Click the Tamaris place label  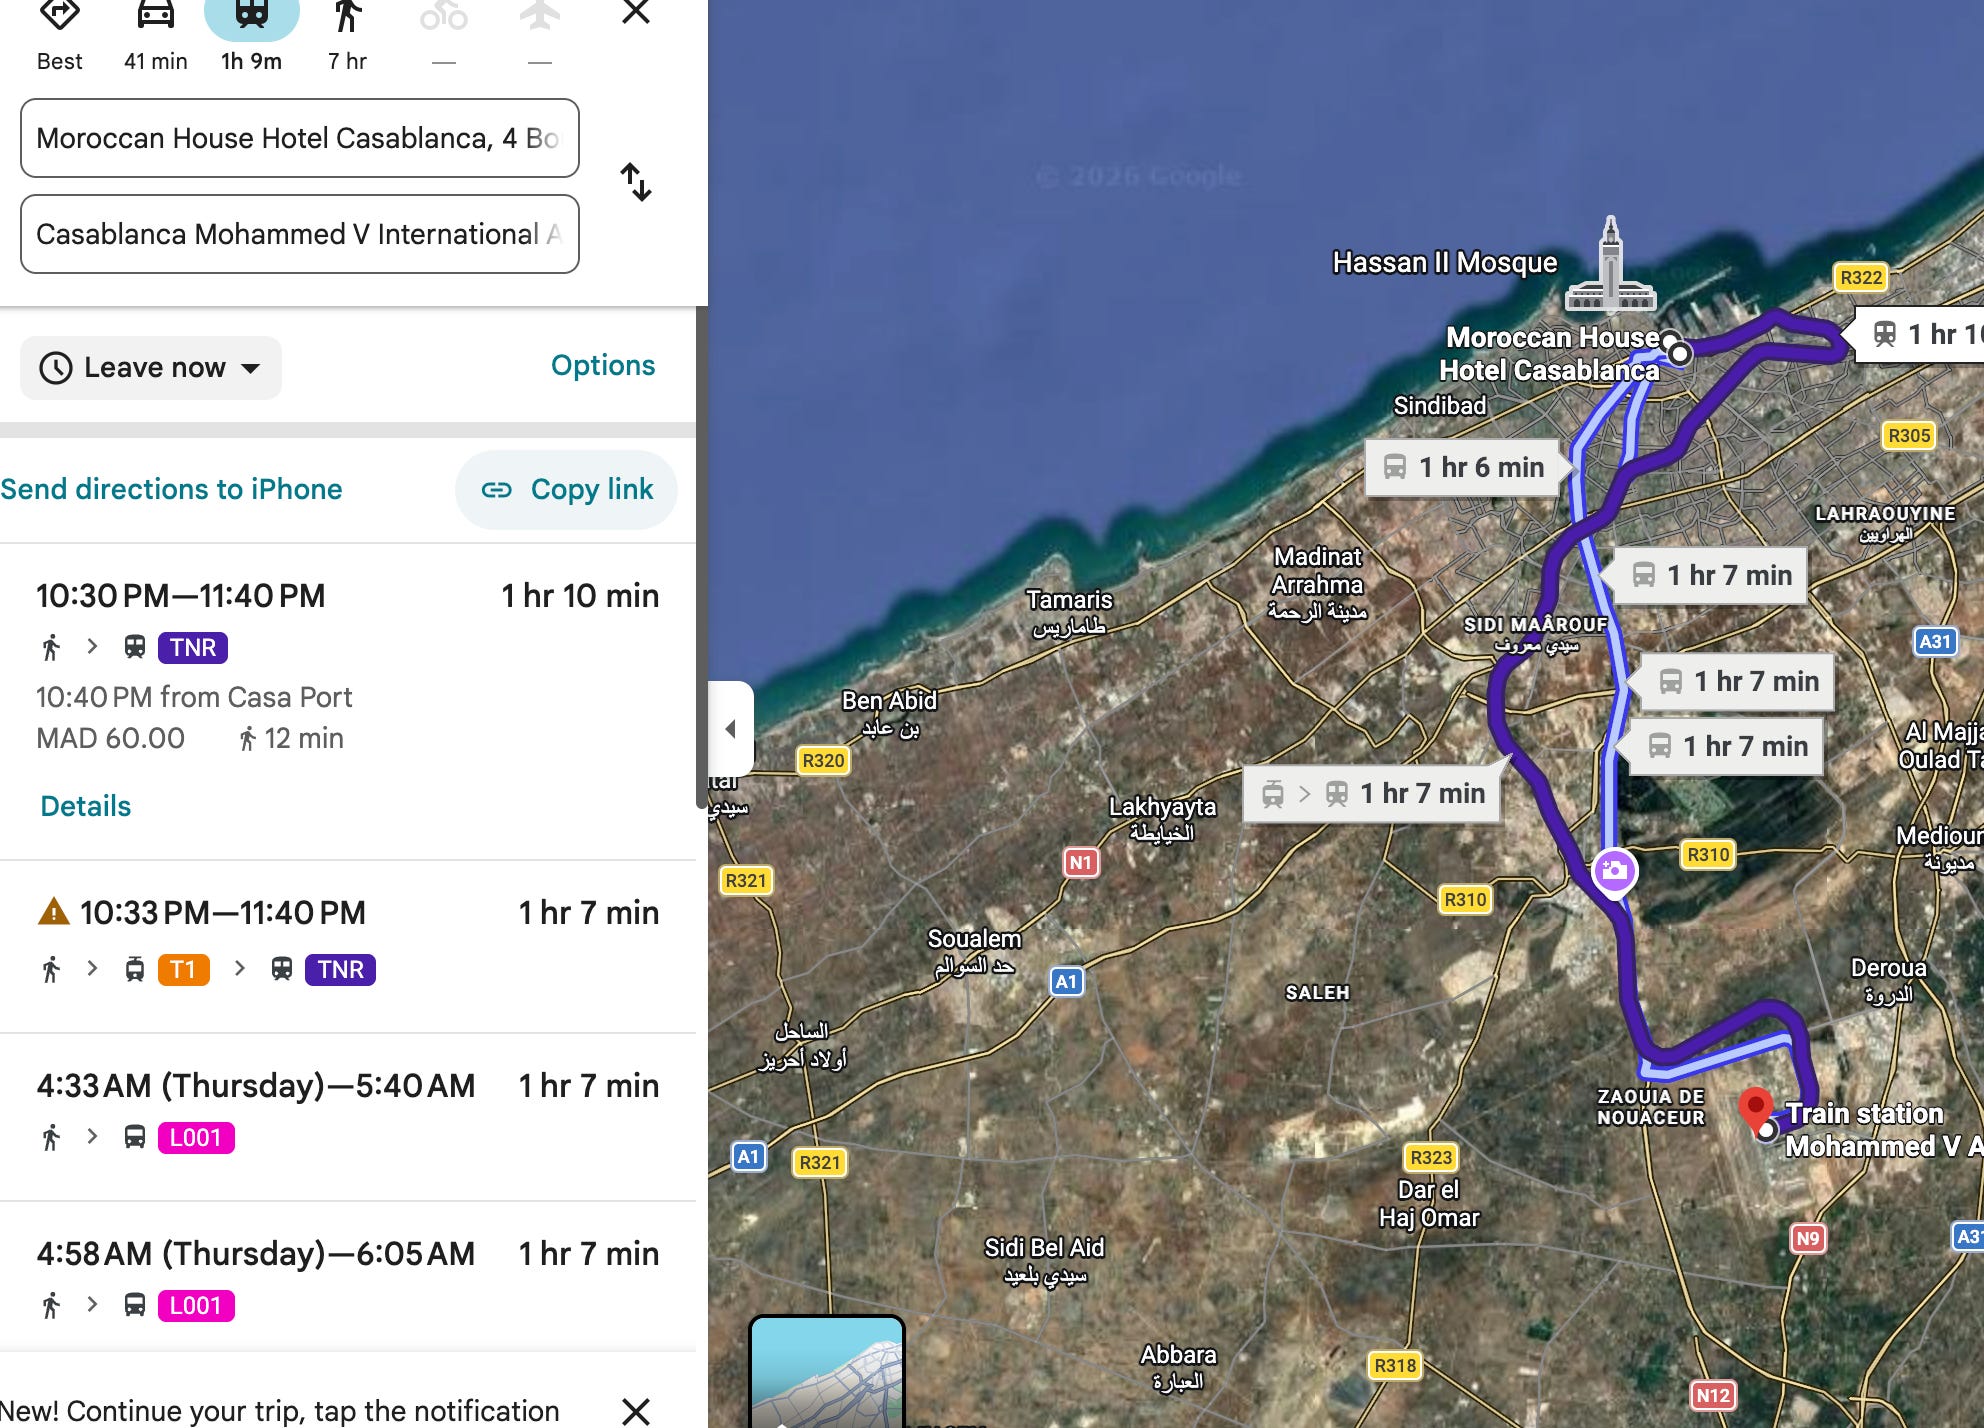(1069, 612)
